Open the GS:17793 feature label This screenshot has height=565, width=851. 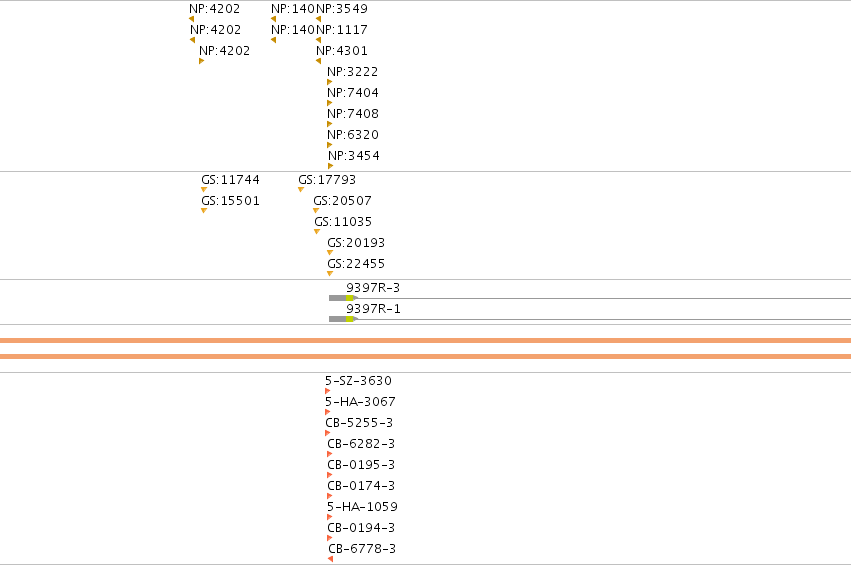pos(327,180)
